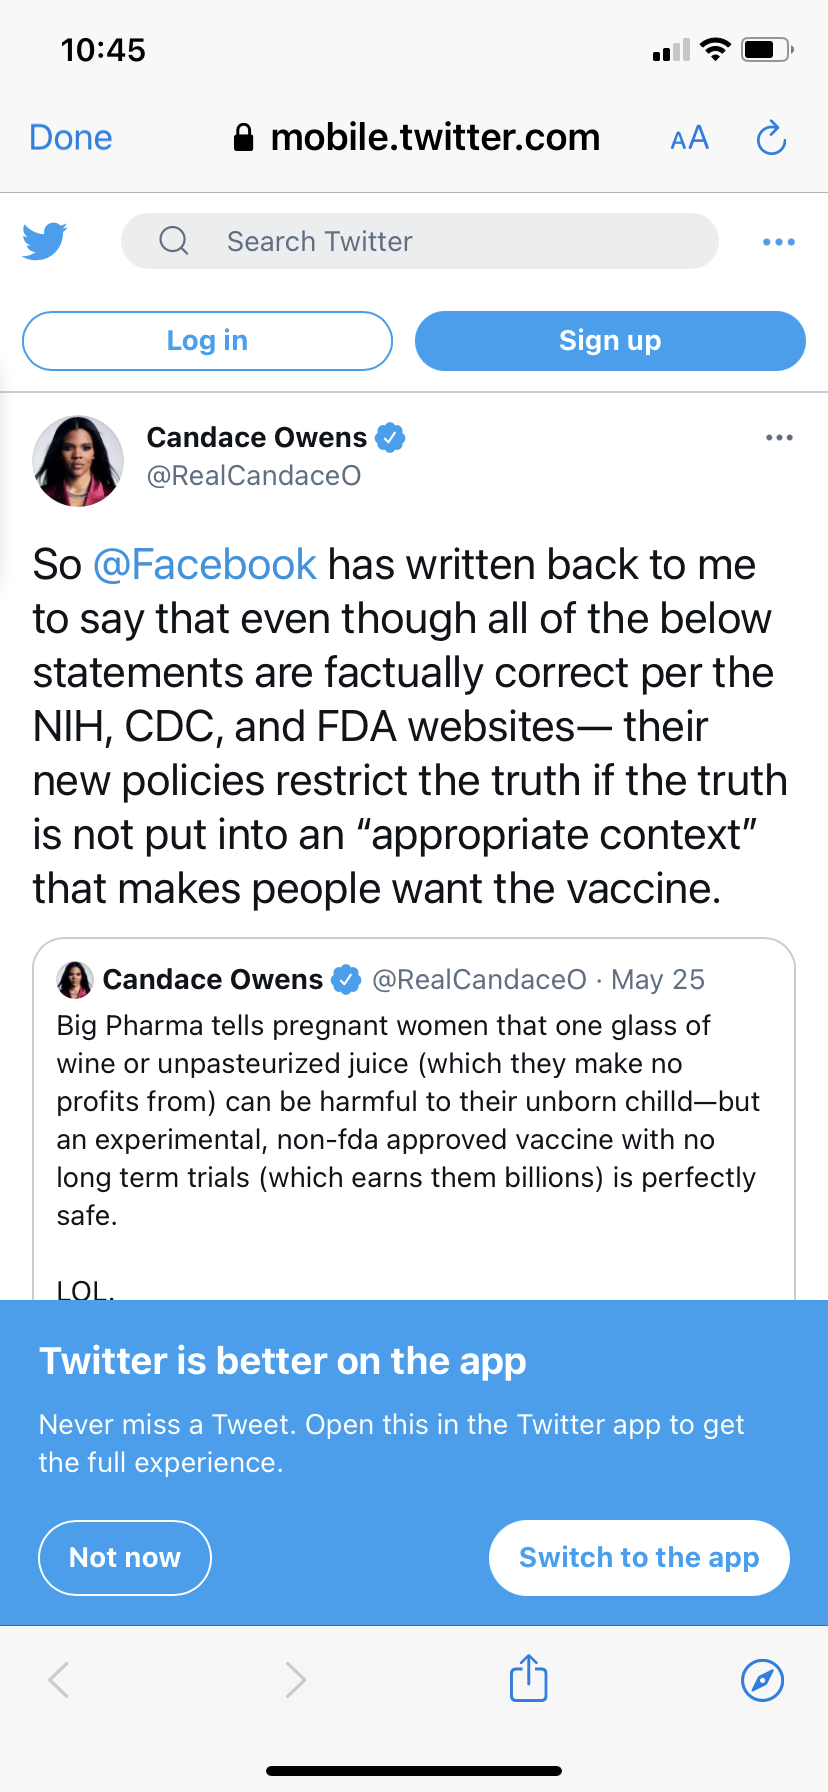Tap Candace Owens' large profile photo
The height and width of the screenshot is (1792, 828).
(78, 461)
